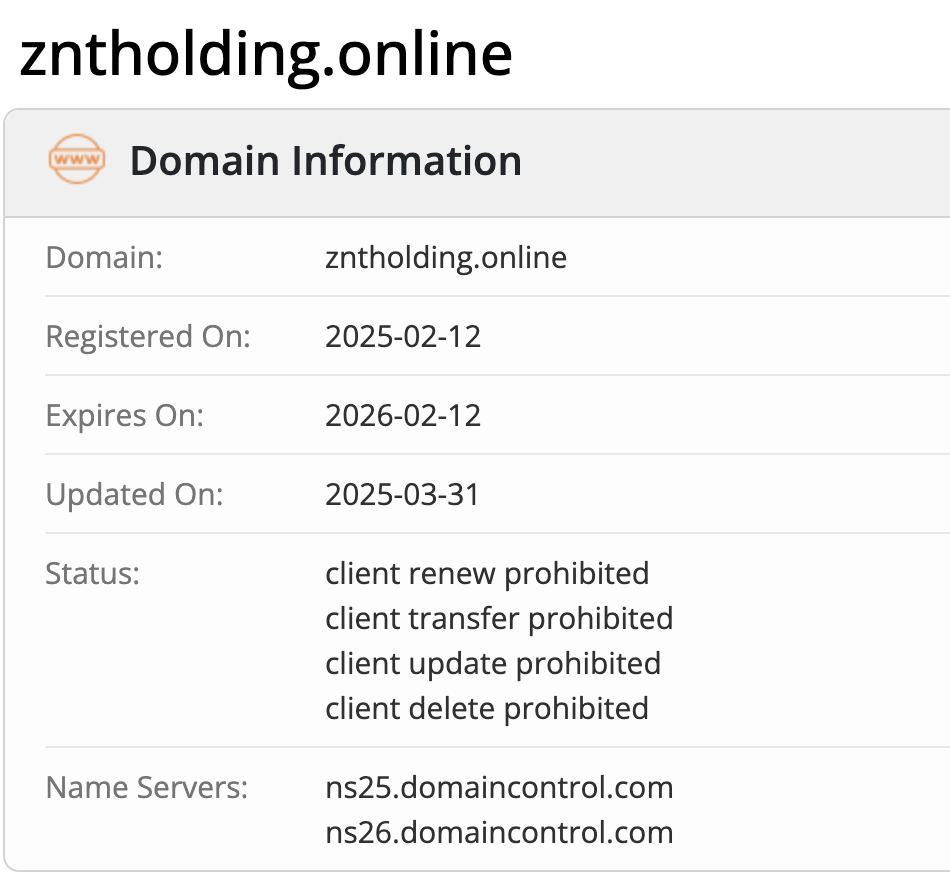950x874 pixels.
Task: Click the client update prohibited status
Action: pyautogui.click(x=493, y=664)
